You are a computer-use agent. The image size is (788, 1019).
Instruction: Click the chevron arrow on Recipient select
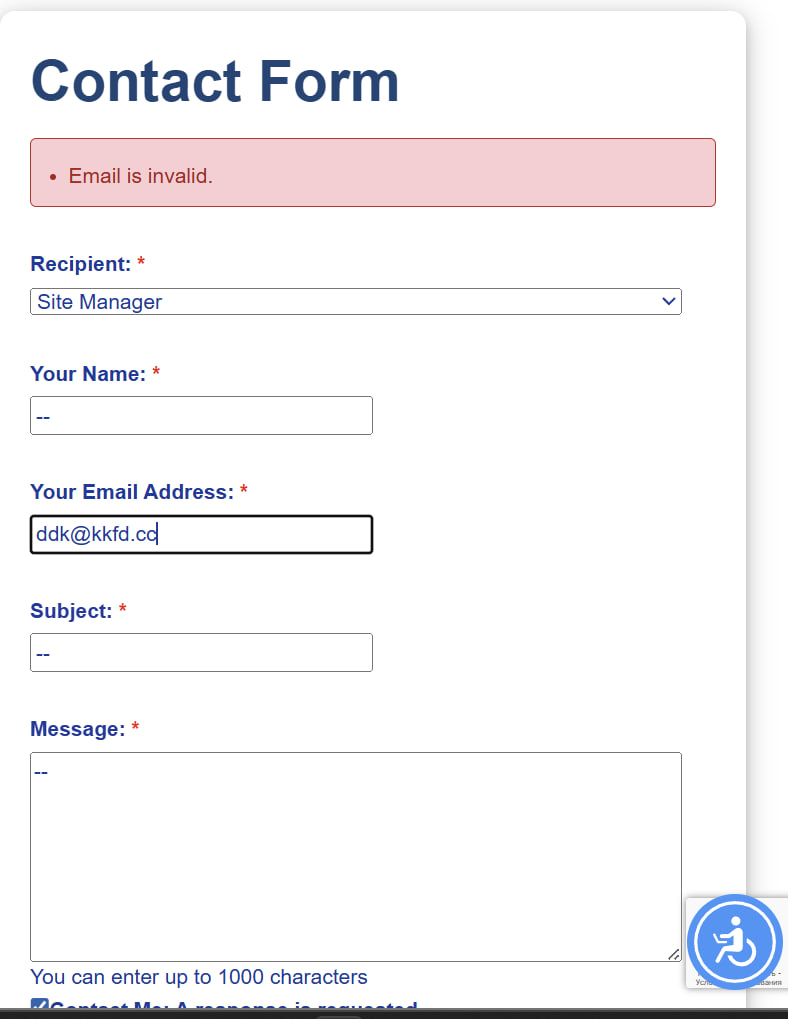pyautogui.click(x=669, y=301)
